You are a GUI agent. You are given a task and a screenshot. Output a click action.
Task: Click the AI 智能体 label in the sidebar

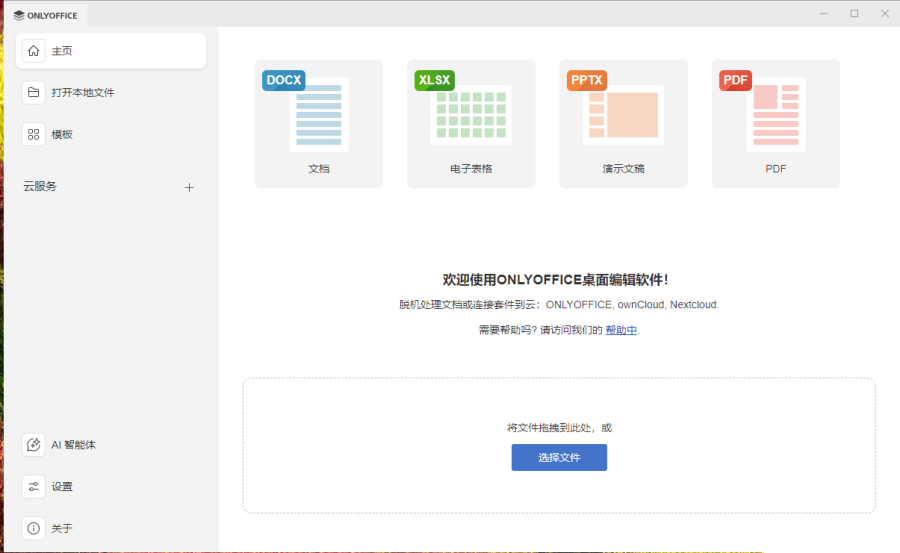click(x=73, y=444)
